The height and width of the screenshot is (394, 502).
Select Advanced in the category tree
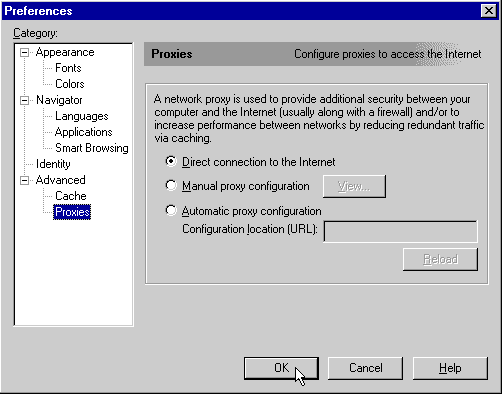coord(60,180)
